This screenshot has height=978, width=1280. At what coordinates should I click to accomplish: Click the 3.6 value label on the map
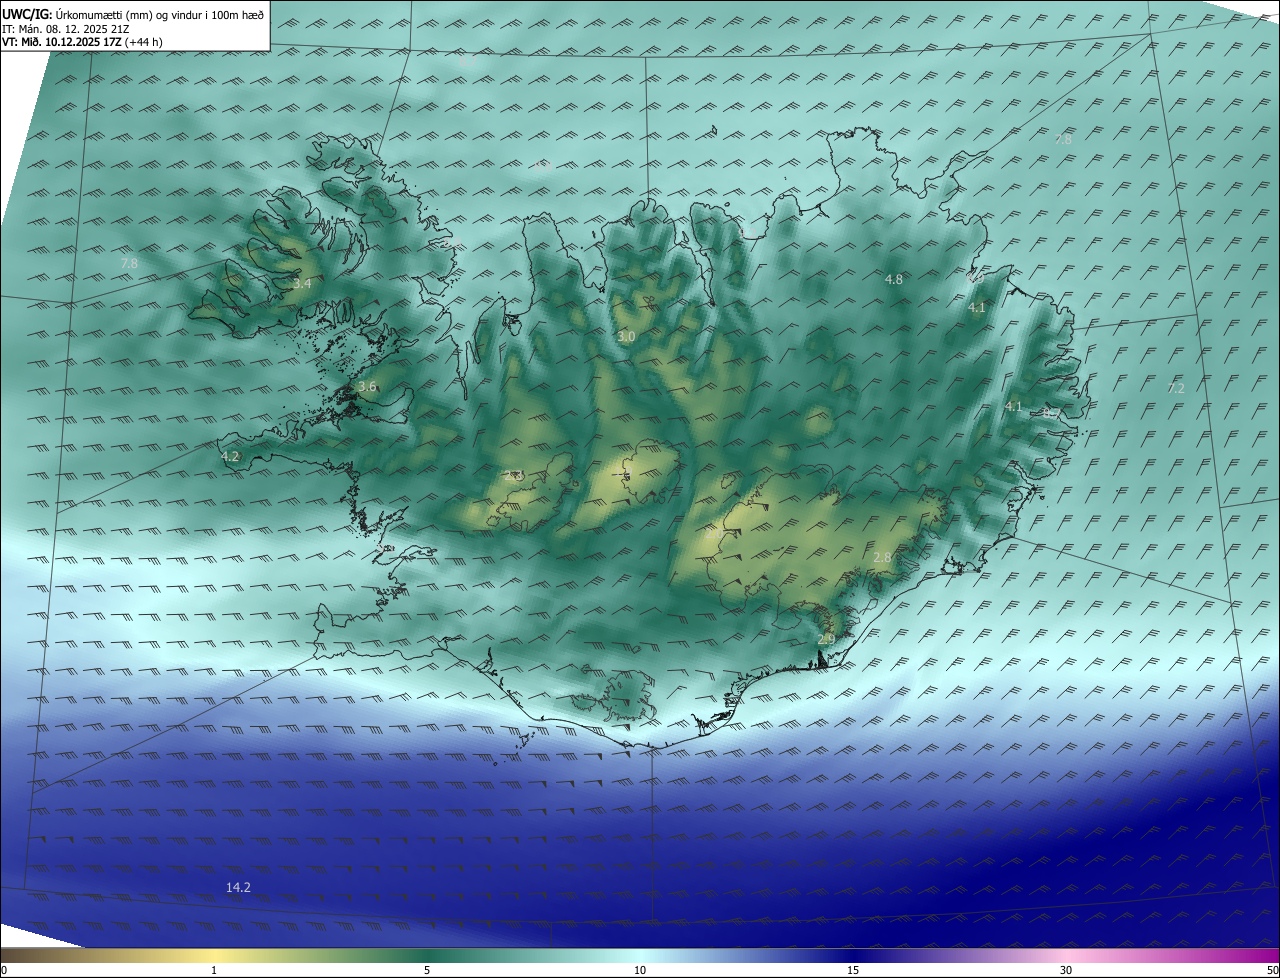367,387
